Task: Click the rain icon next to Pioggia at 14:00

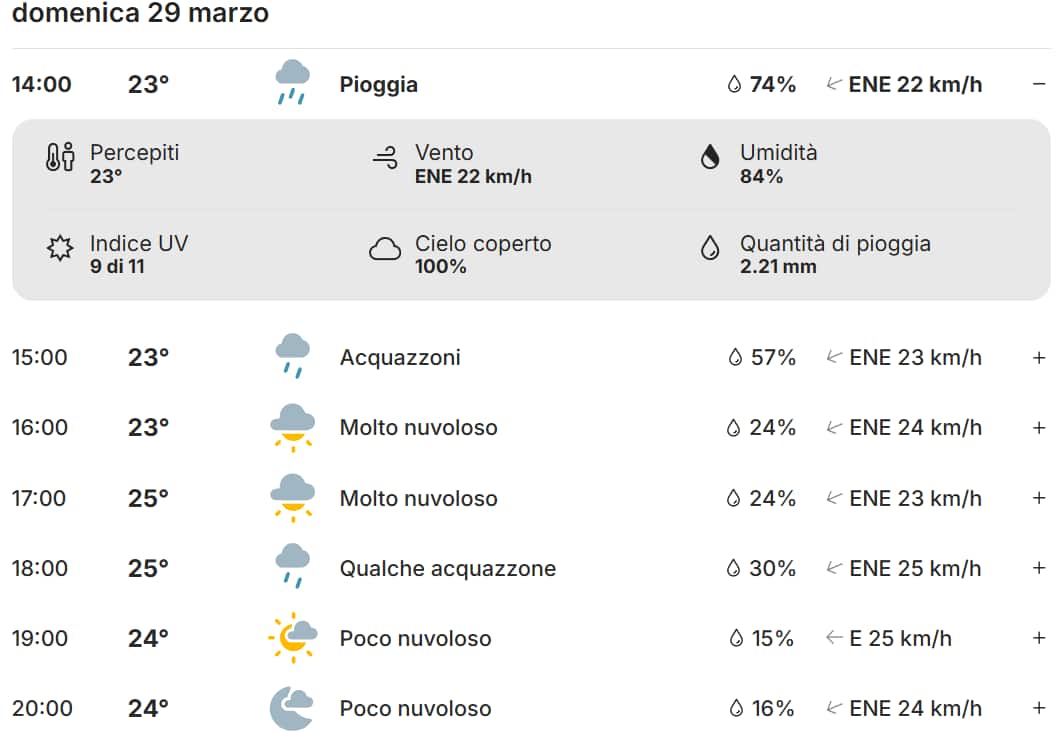Action: (x=291, y=80)
